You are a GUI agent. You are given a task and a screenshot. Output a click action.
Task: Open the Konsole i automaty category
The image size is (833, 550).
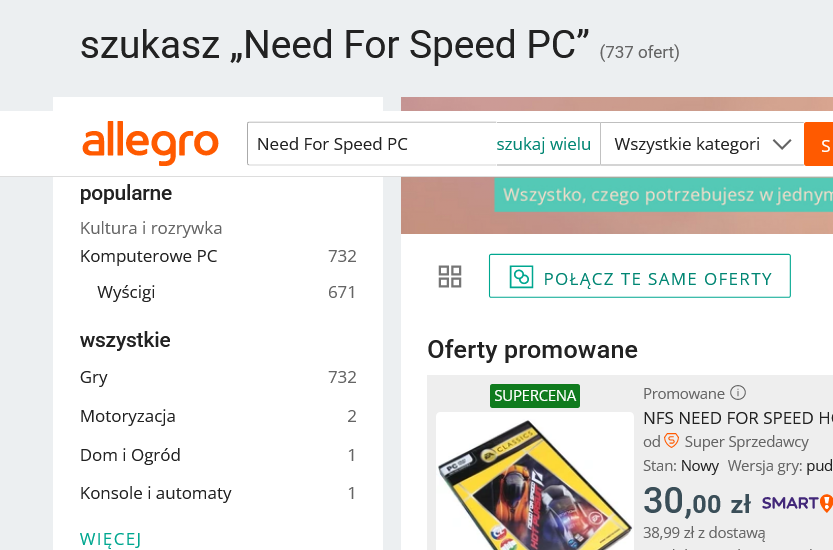[x=155, y=493]
